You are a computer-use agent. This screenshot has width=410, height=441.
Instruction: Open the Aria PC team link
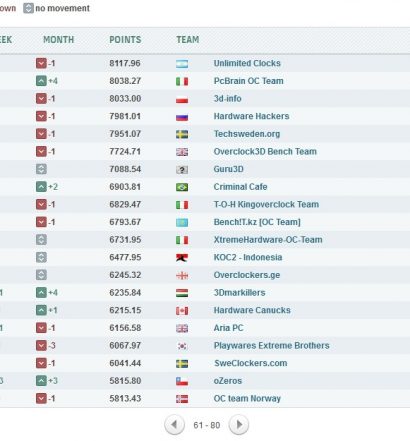[x=228, y=328]
